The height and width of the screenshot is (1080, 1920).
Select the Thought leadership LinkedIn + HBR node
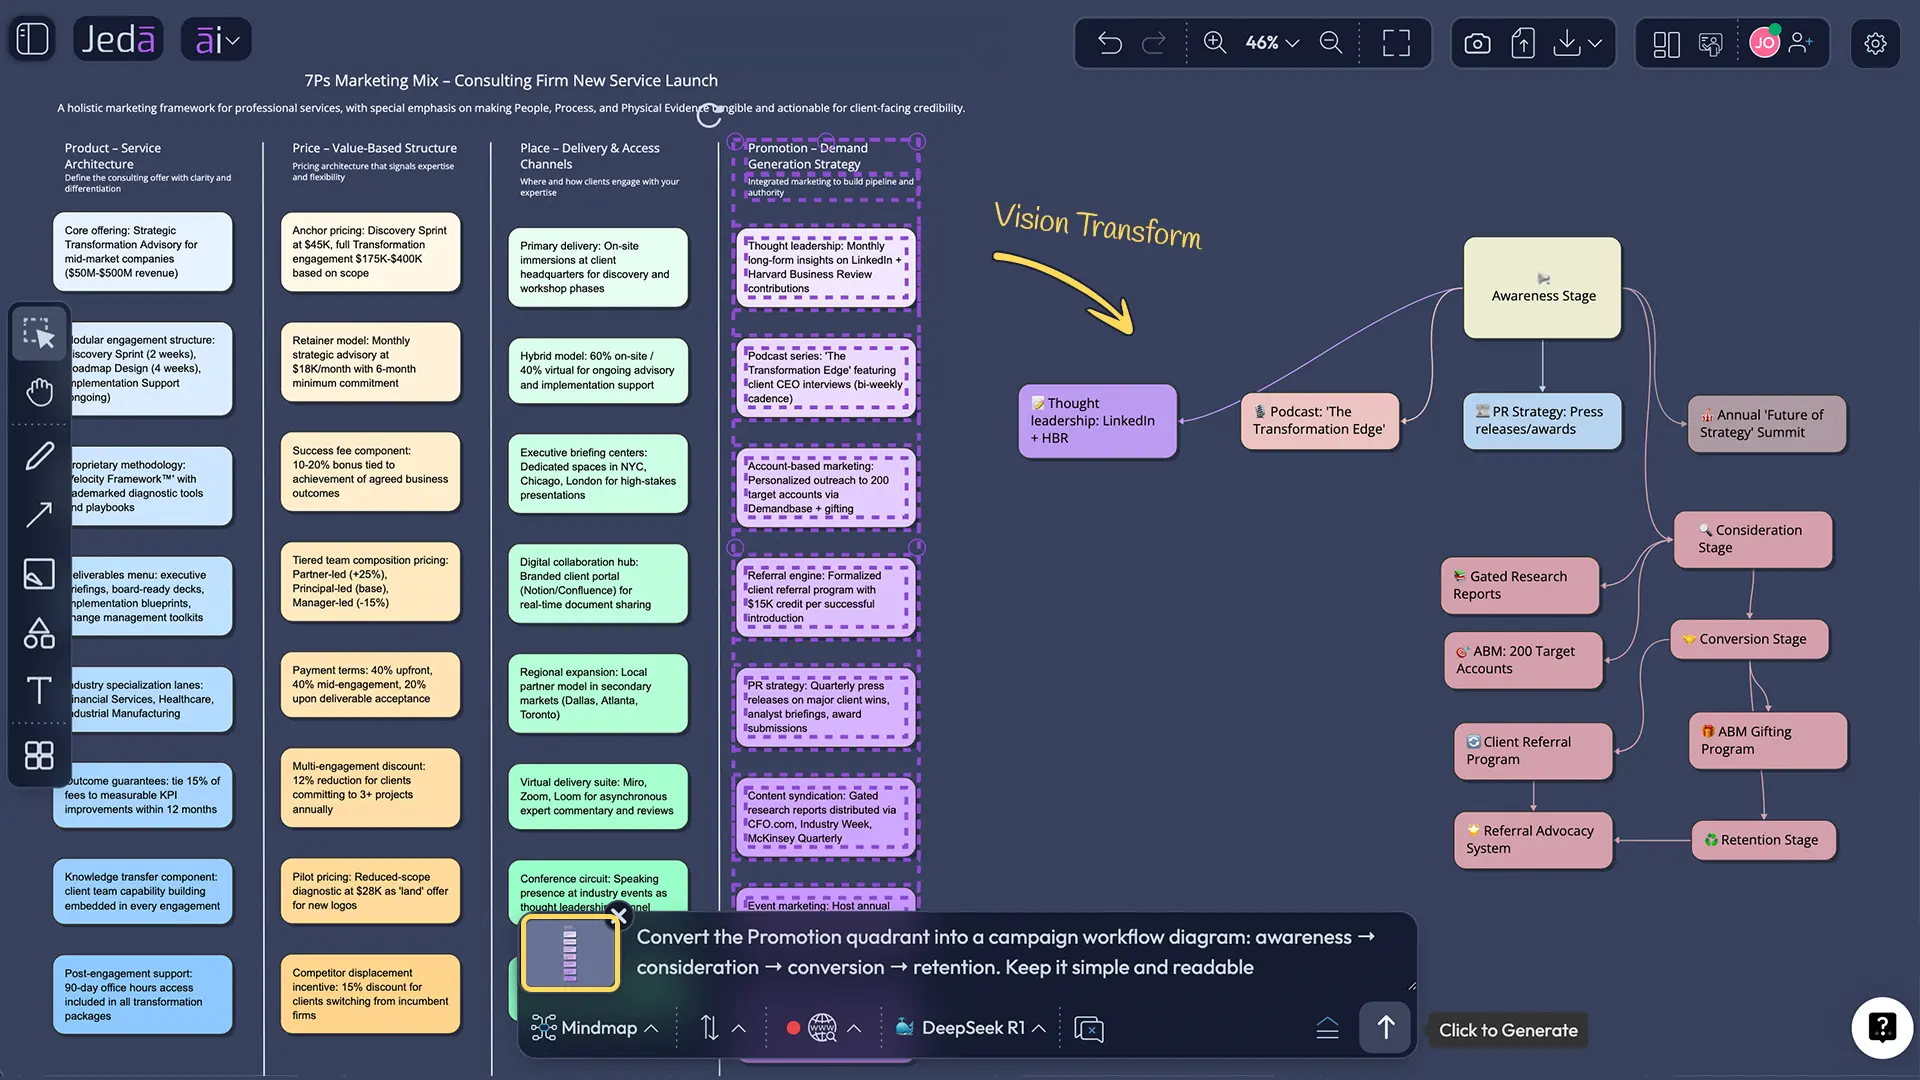[1097, 421]
